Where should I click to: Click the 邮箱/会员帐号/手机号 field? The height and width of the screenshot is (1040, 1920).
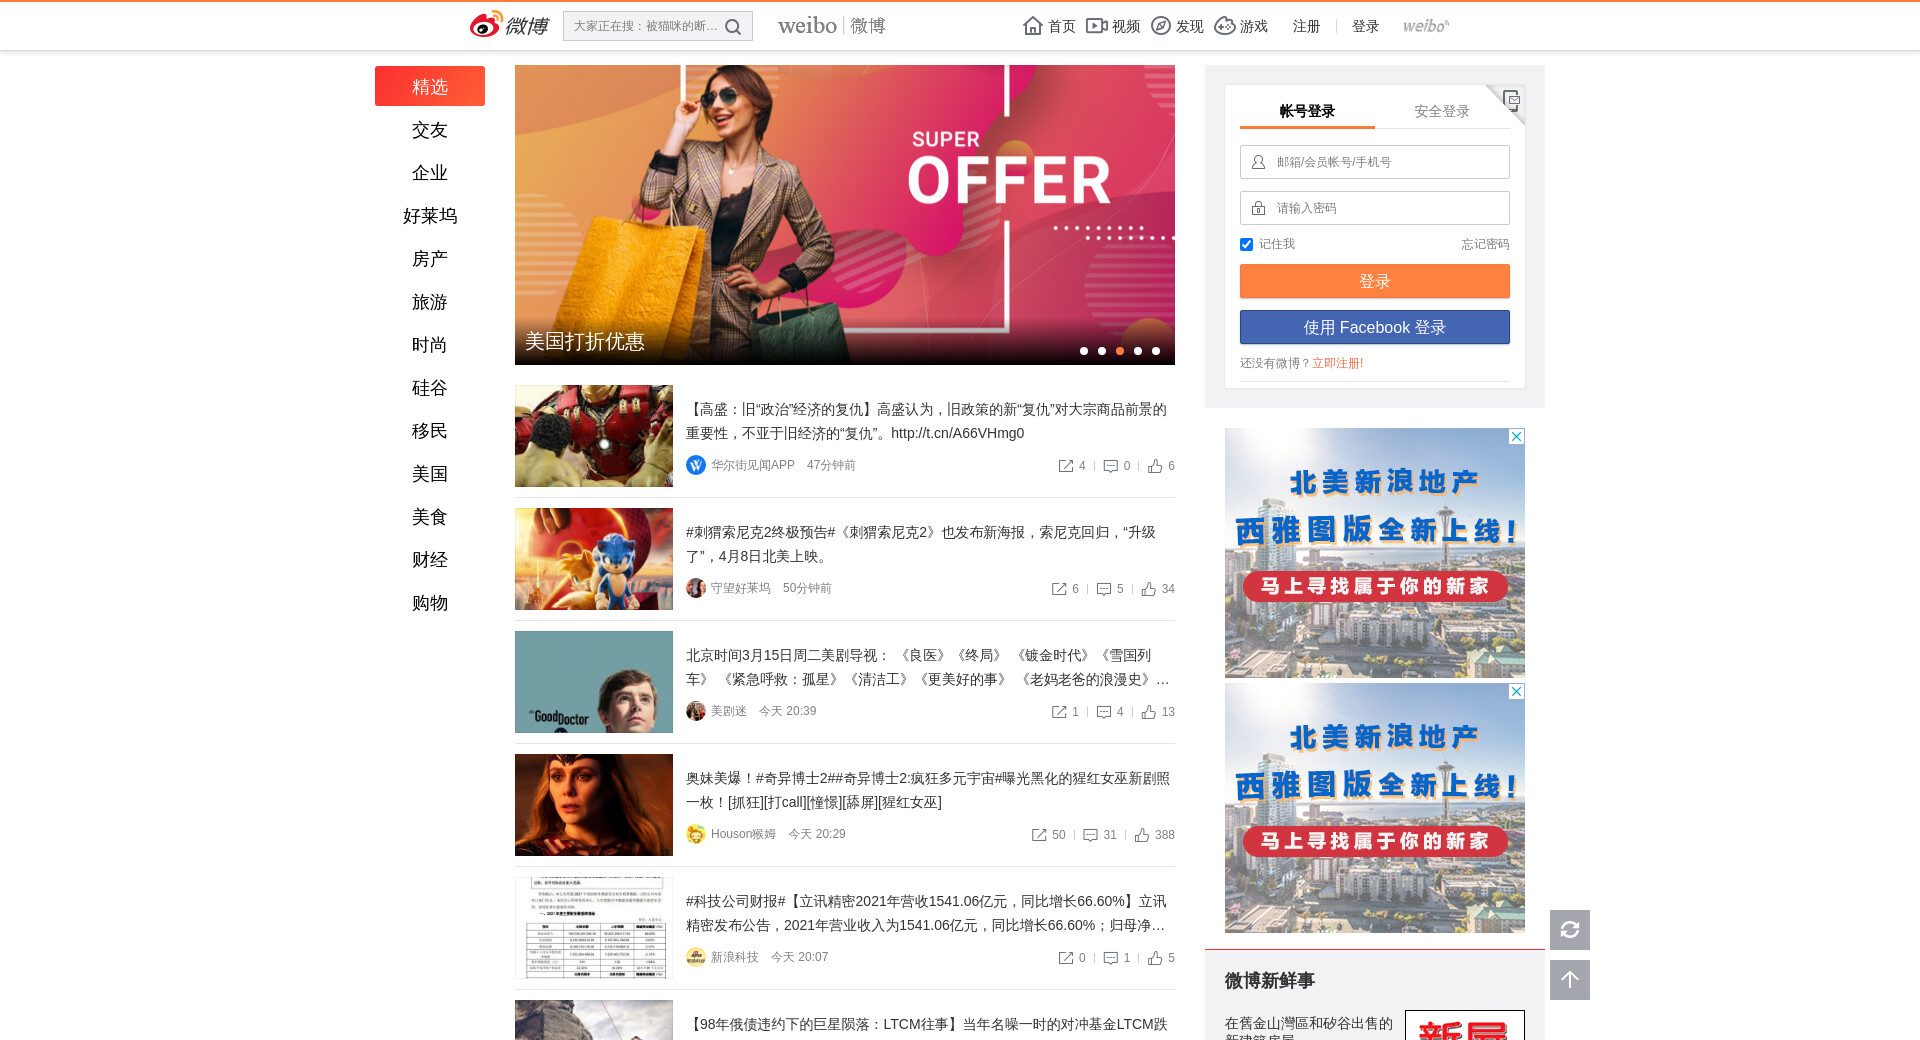pos(1375,162)
